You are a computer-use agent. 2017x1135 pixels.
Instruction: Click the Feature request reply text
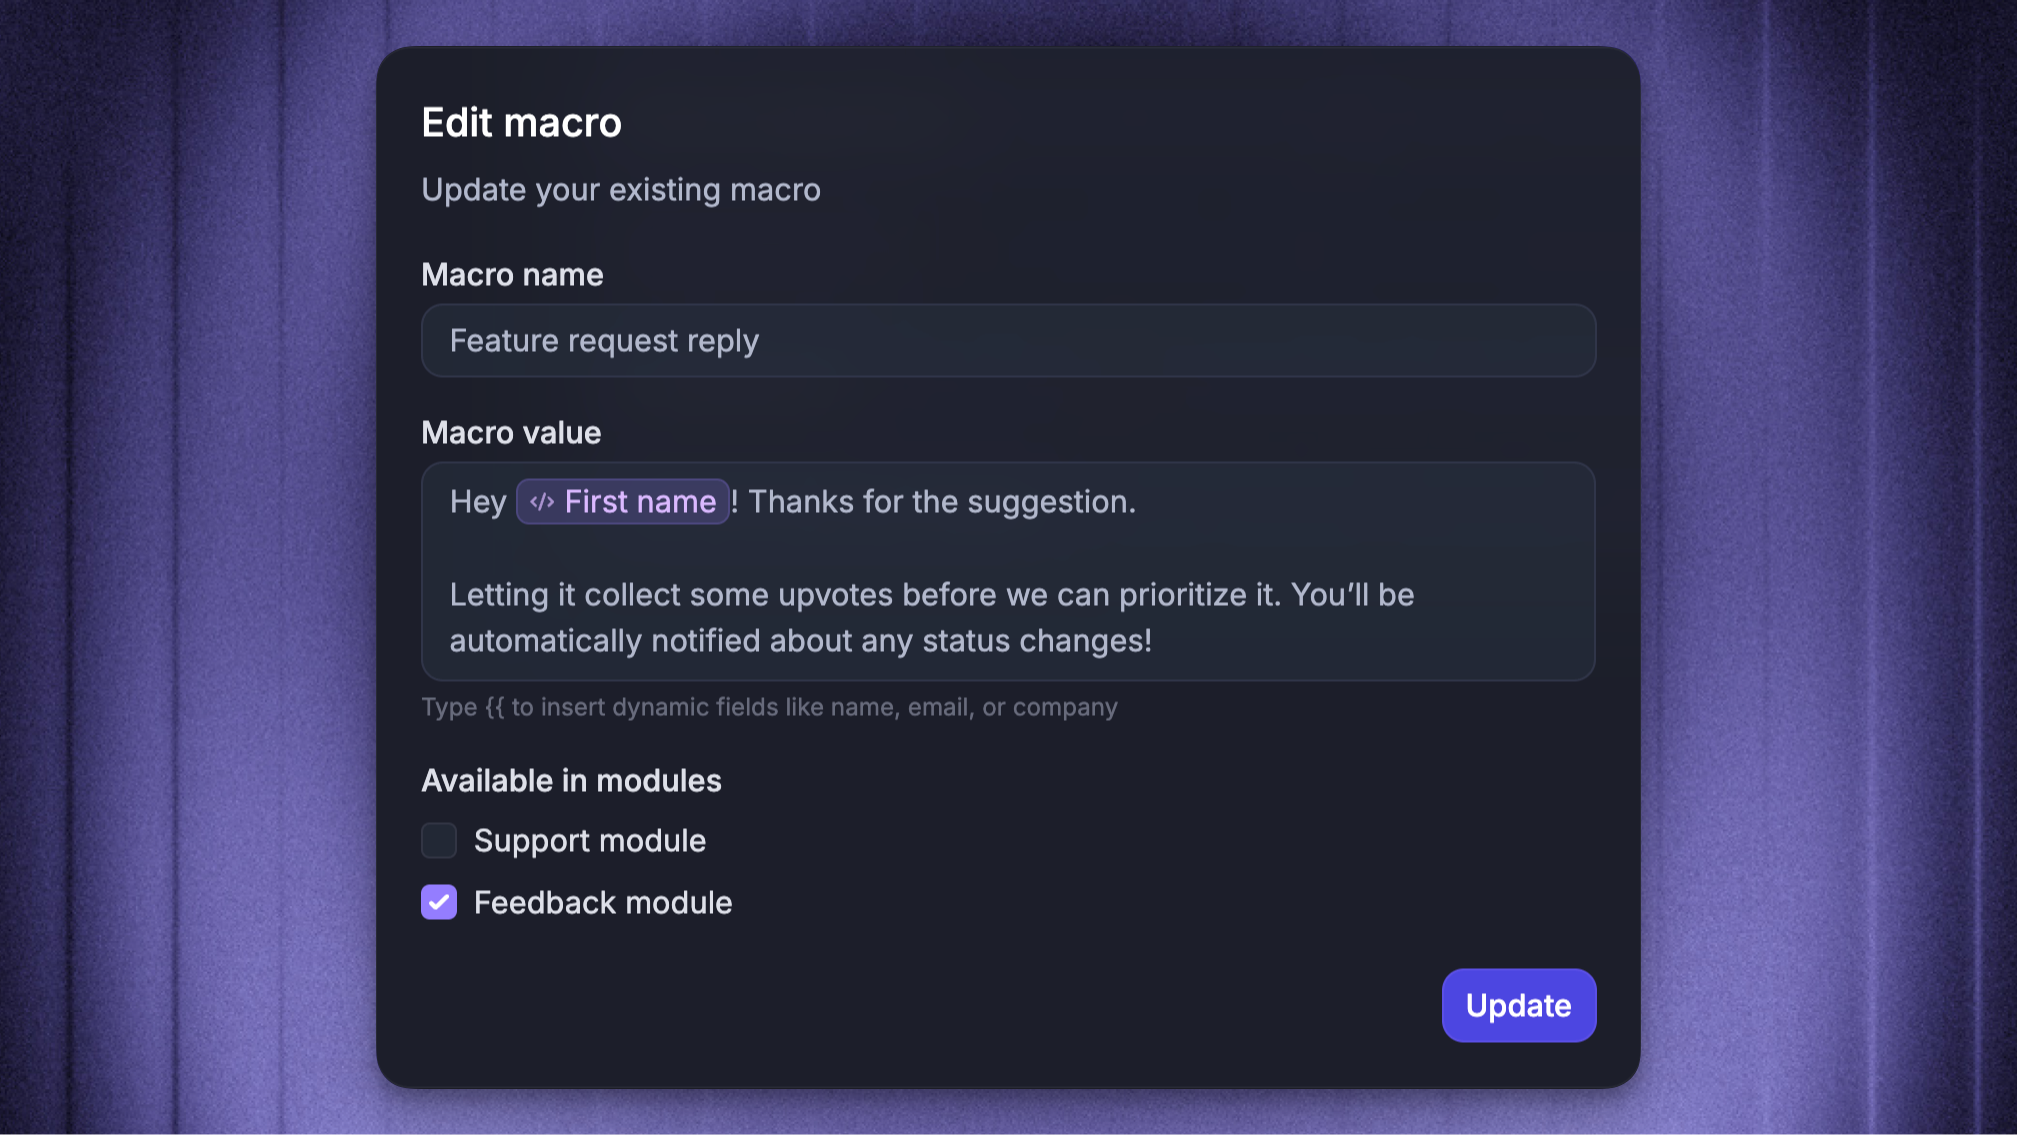pos(604,341)
